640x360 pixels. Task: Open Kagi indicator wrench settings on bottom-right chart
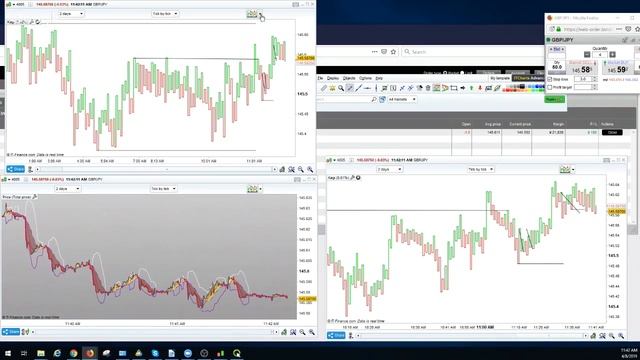tap(352, 178)
